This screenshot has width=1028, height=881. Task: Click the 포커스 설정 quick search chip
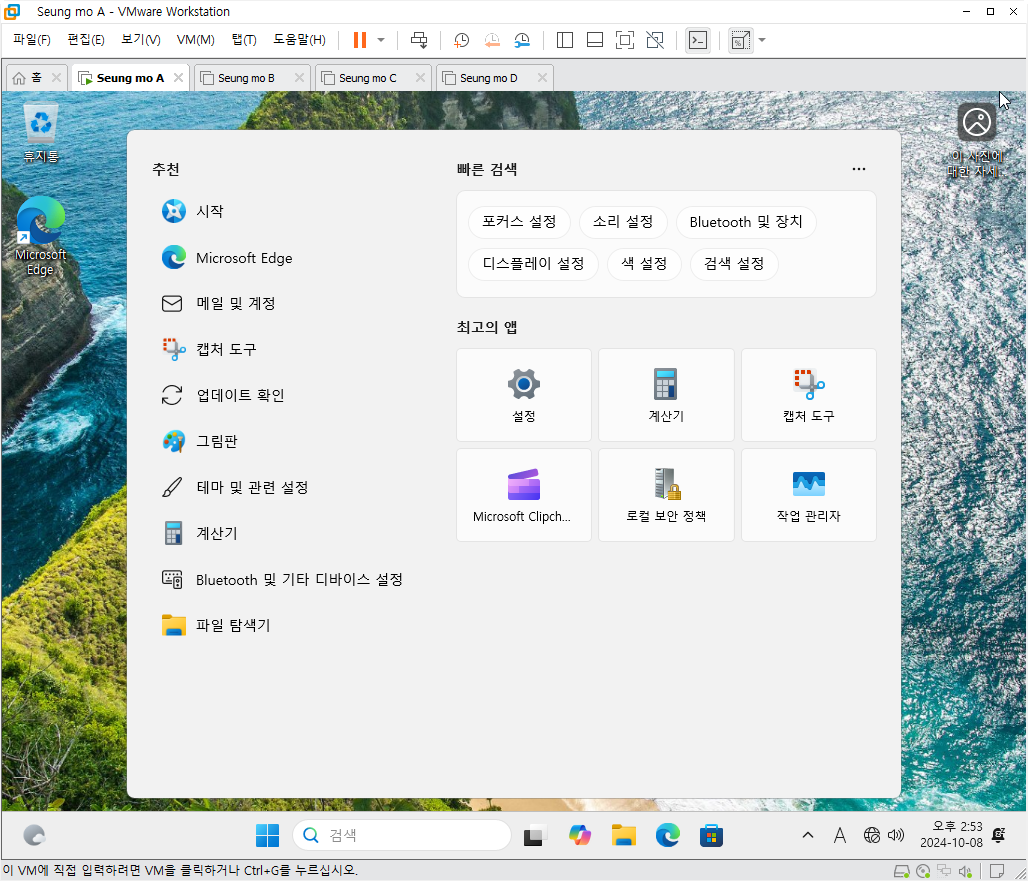[x=519, y=222]
